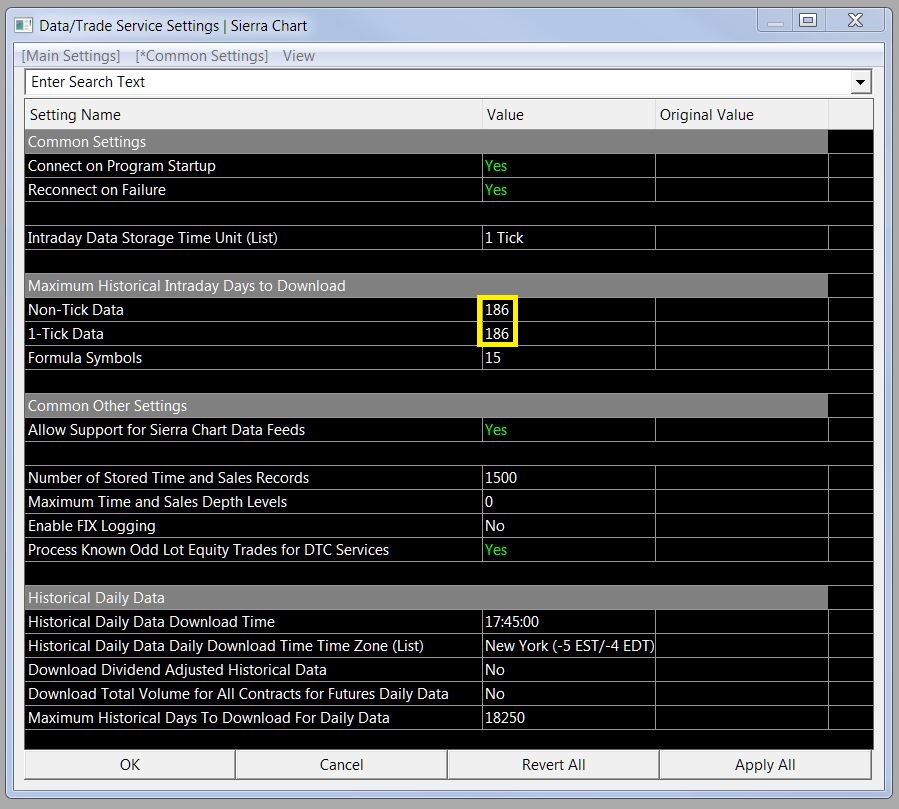Toggle Download Total Volume for All Contracts value
Screen dimensions: 899x809
(568, 694)
